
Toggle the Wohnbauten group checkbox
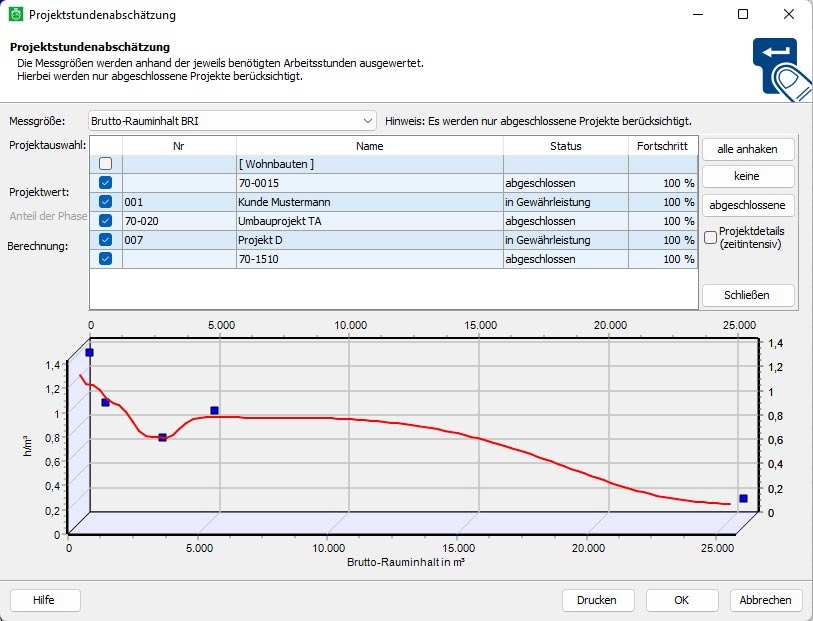(x=105, y=164)
